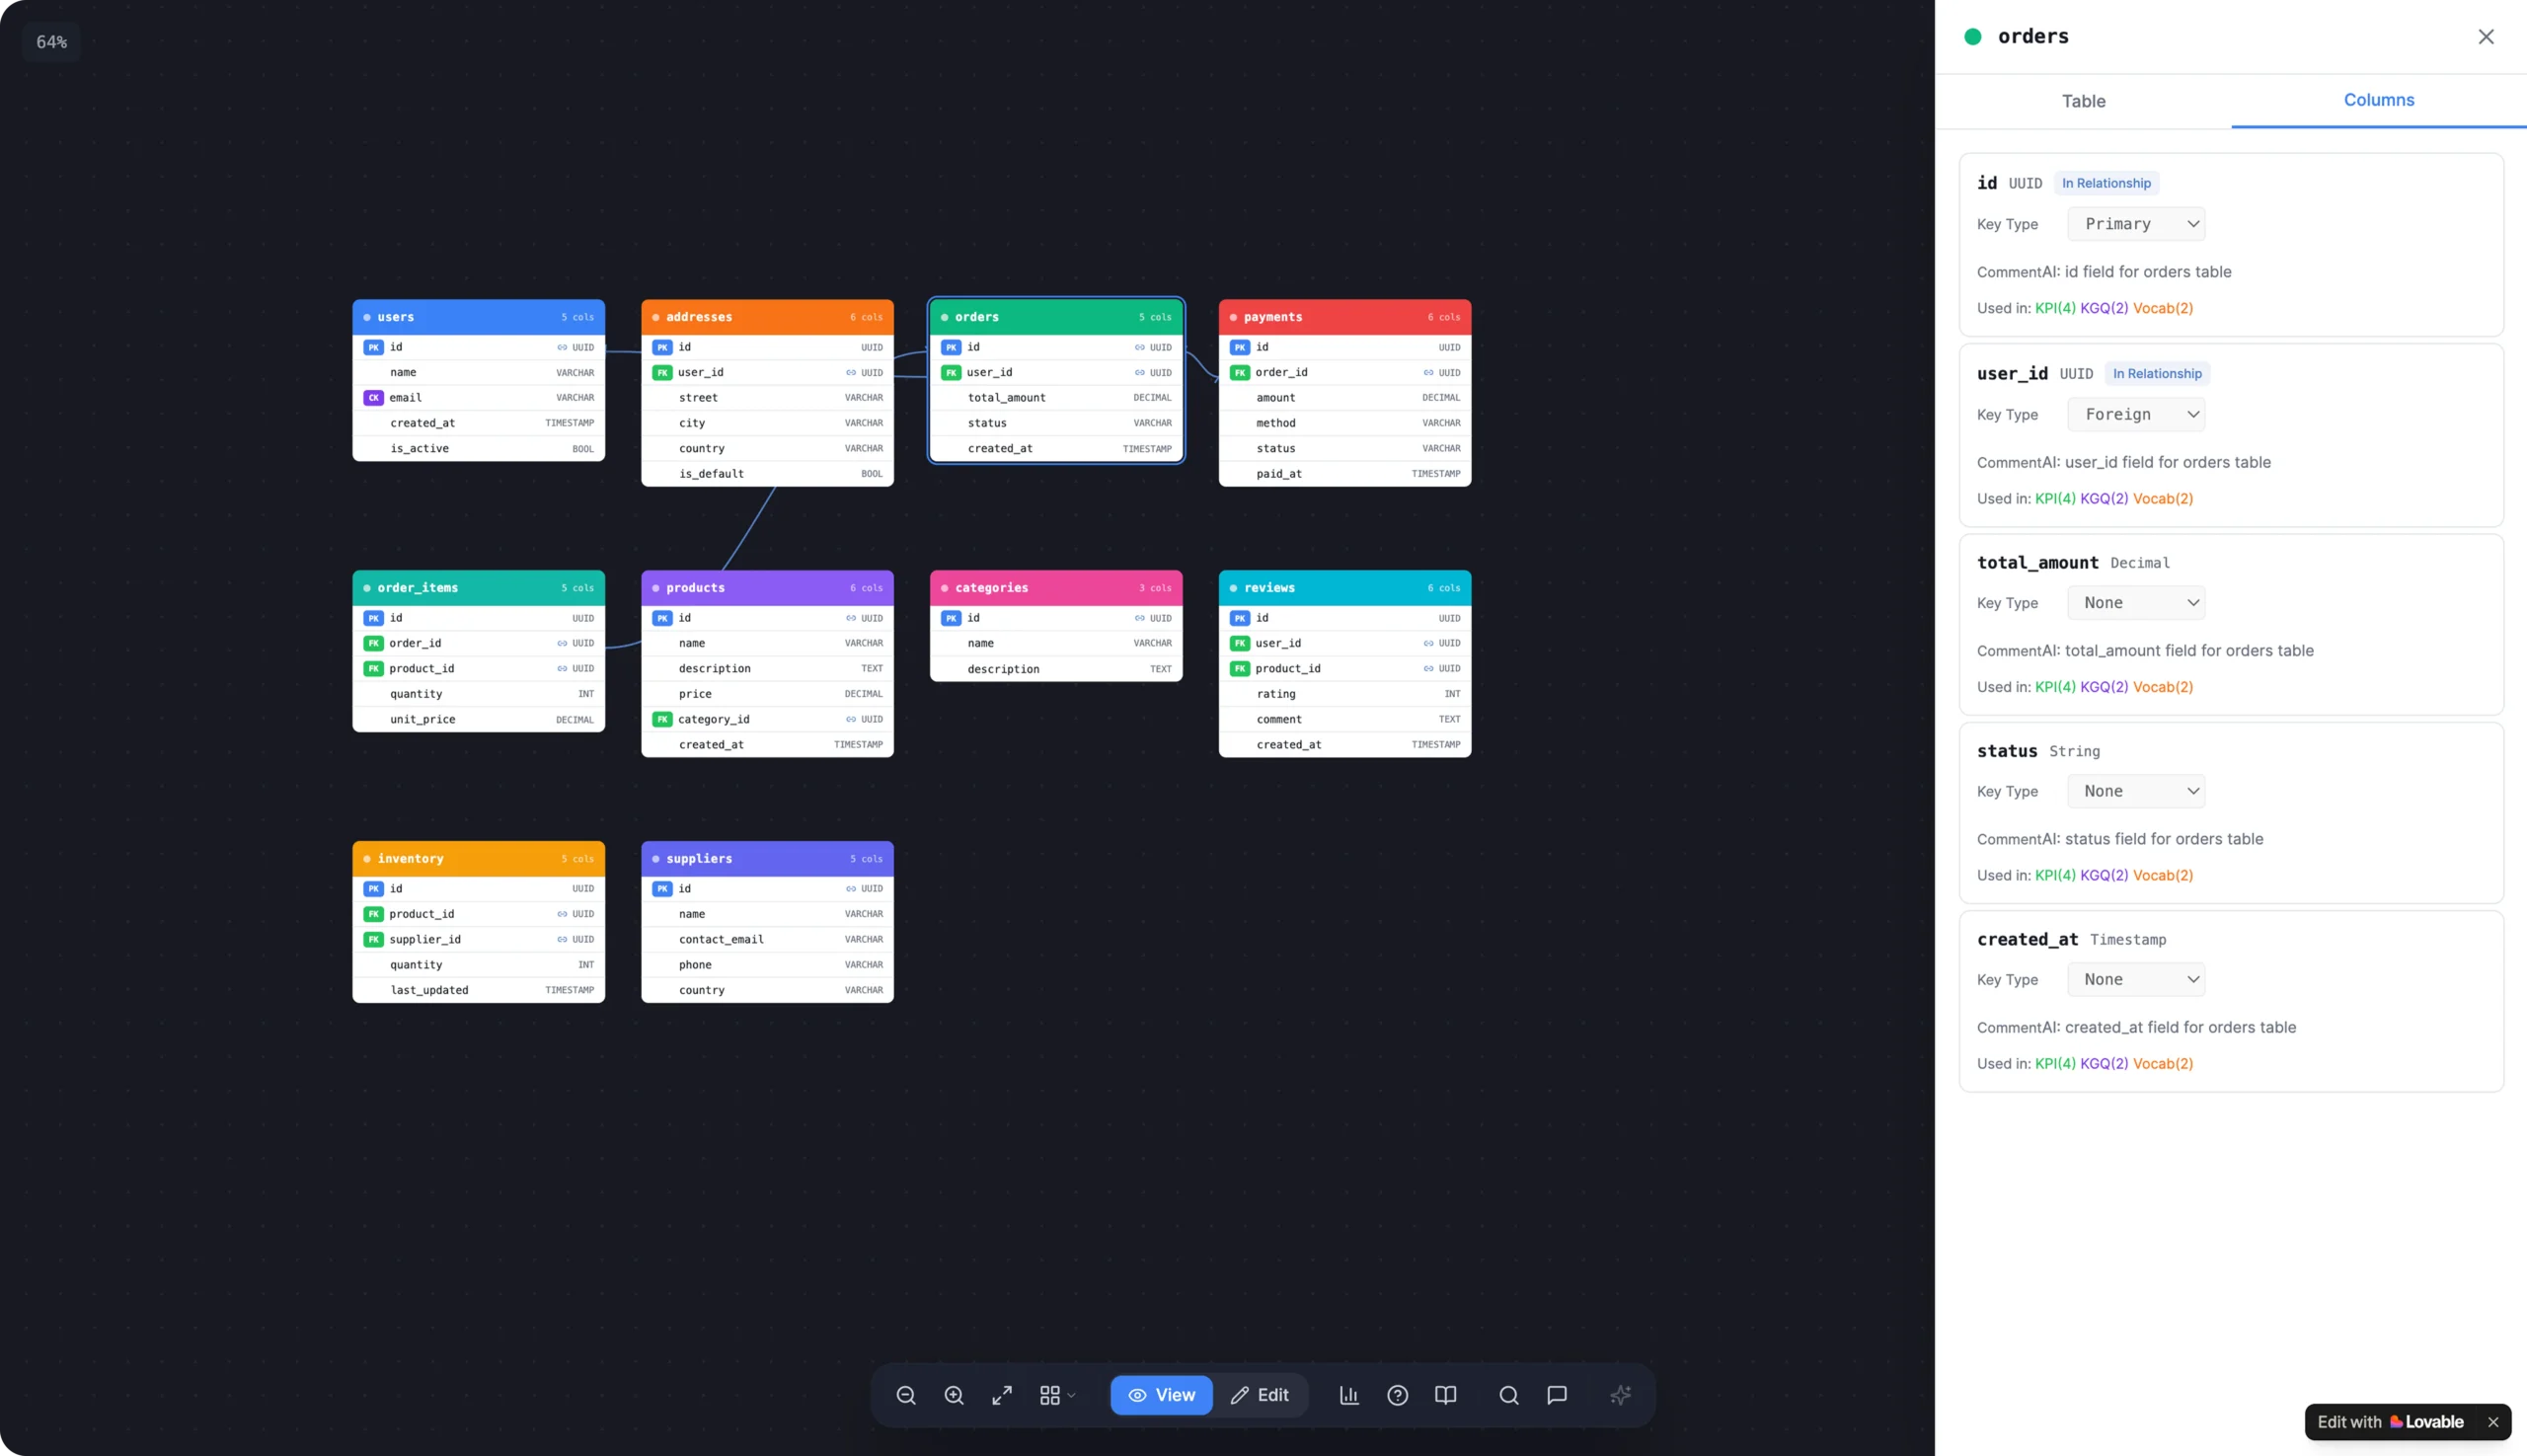Open Key Type dropdown showing Foreign
Viewport: 2527px width, 1456px height.
coord(2136,414)
